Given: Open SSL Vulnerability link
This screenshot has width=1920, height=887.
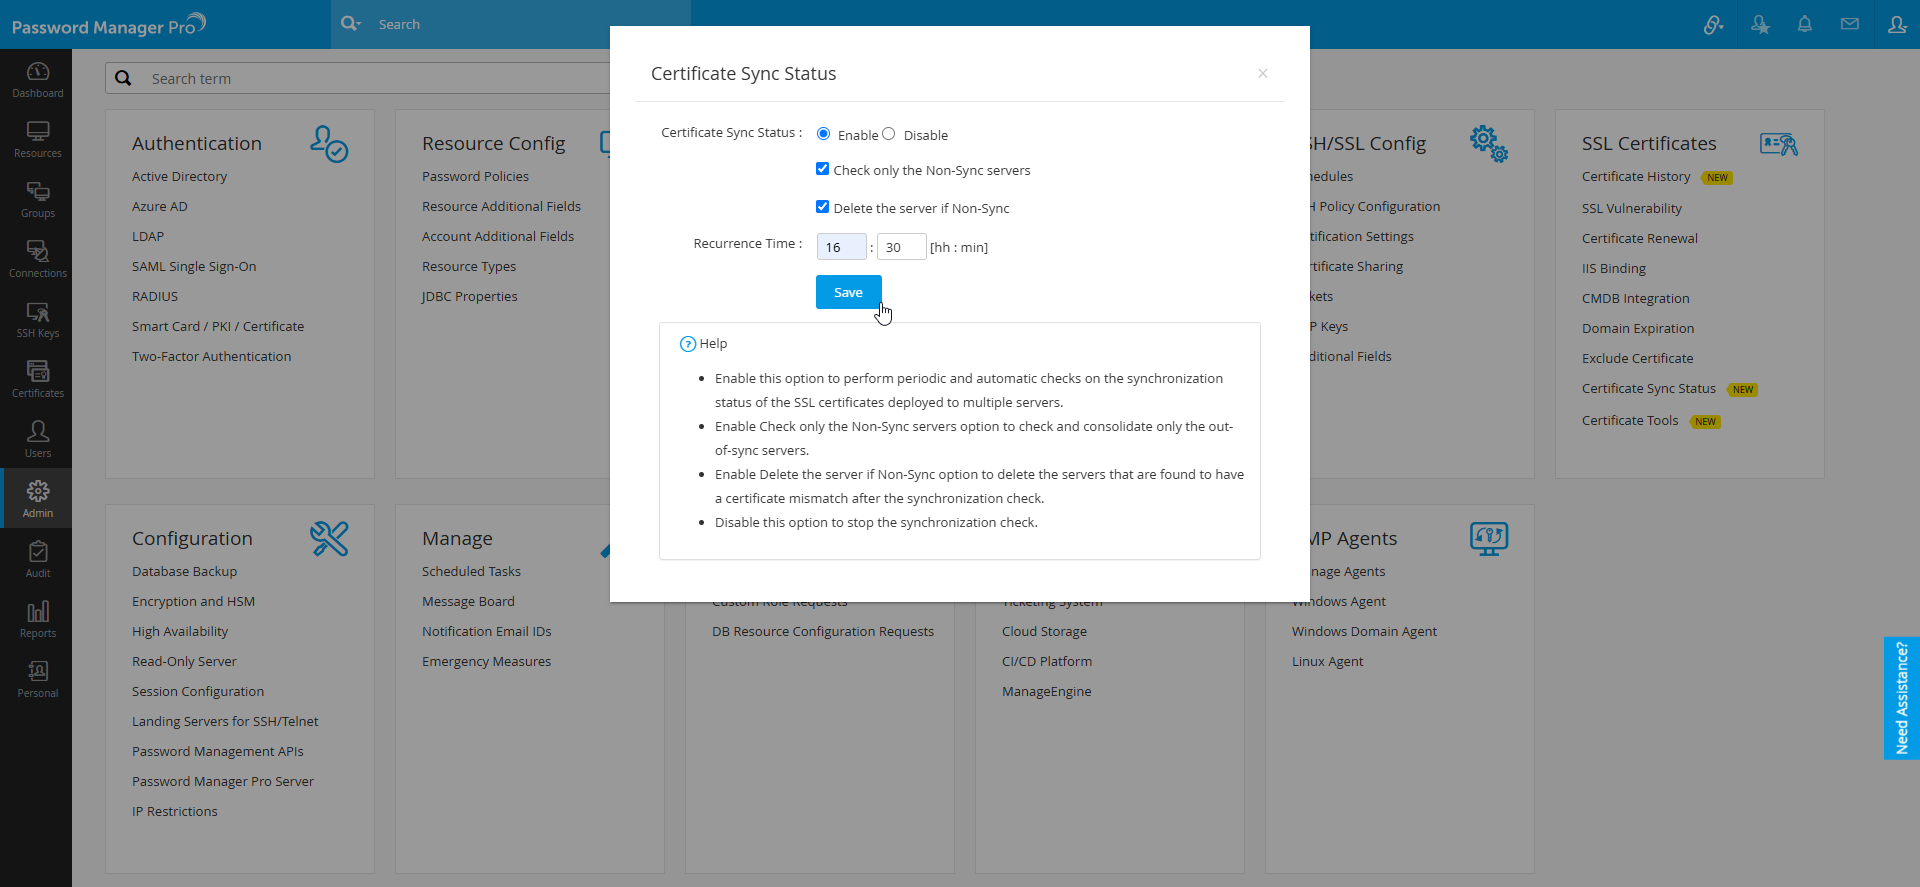Looking at the screenshot, I should (x=1632, y=208).
